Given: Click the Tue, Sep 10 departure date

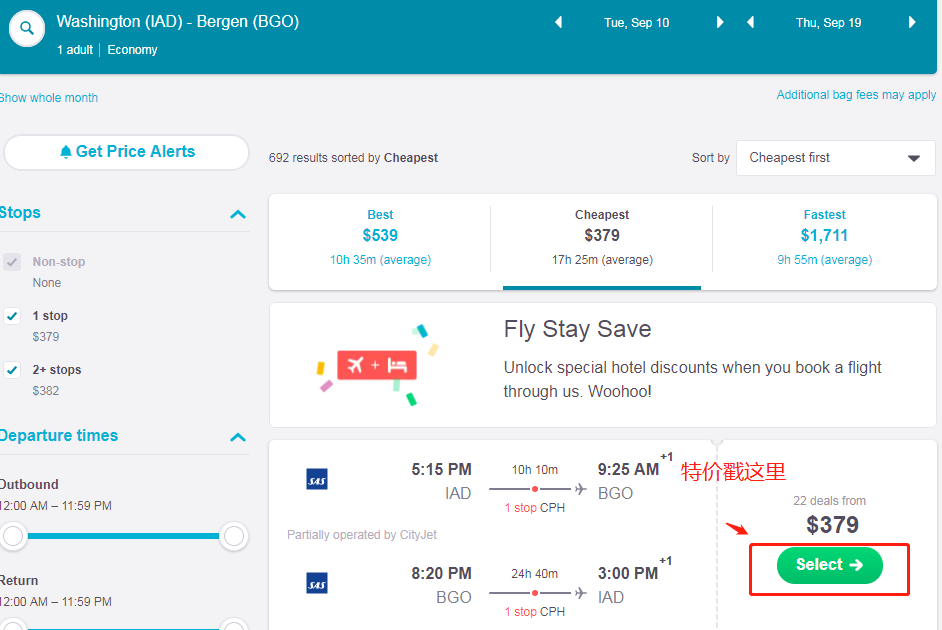Looking at the screenshot, I should click(x=637, y=23).
